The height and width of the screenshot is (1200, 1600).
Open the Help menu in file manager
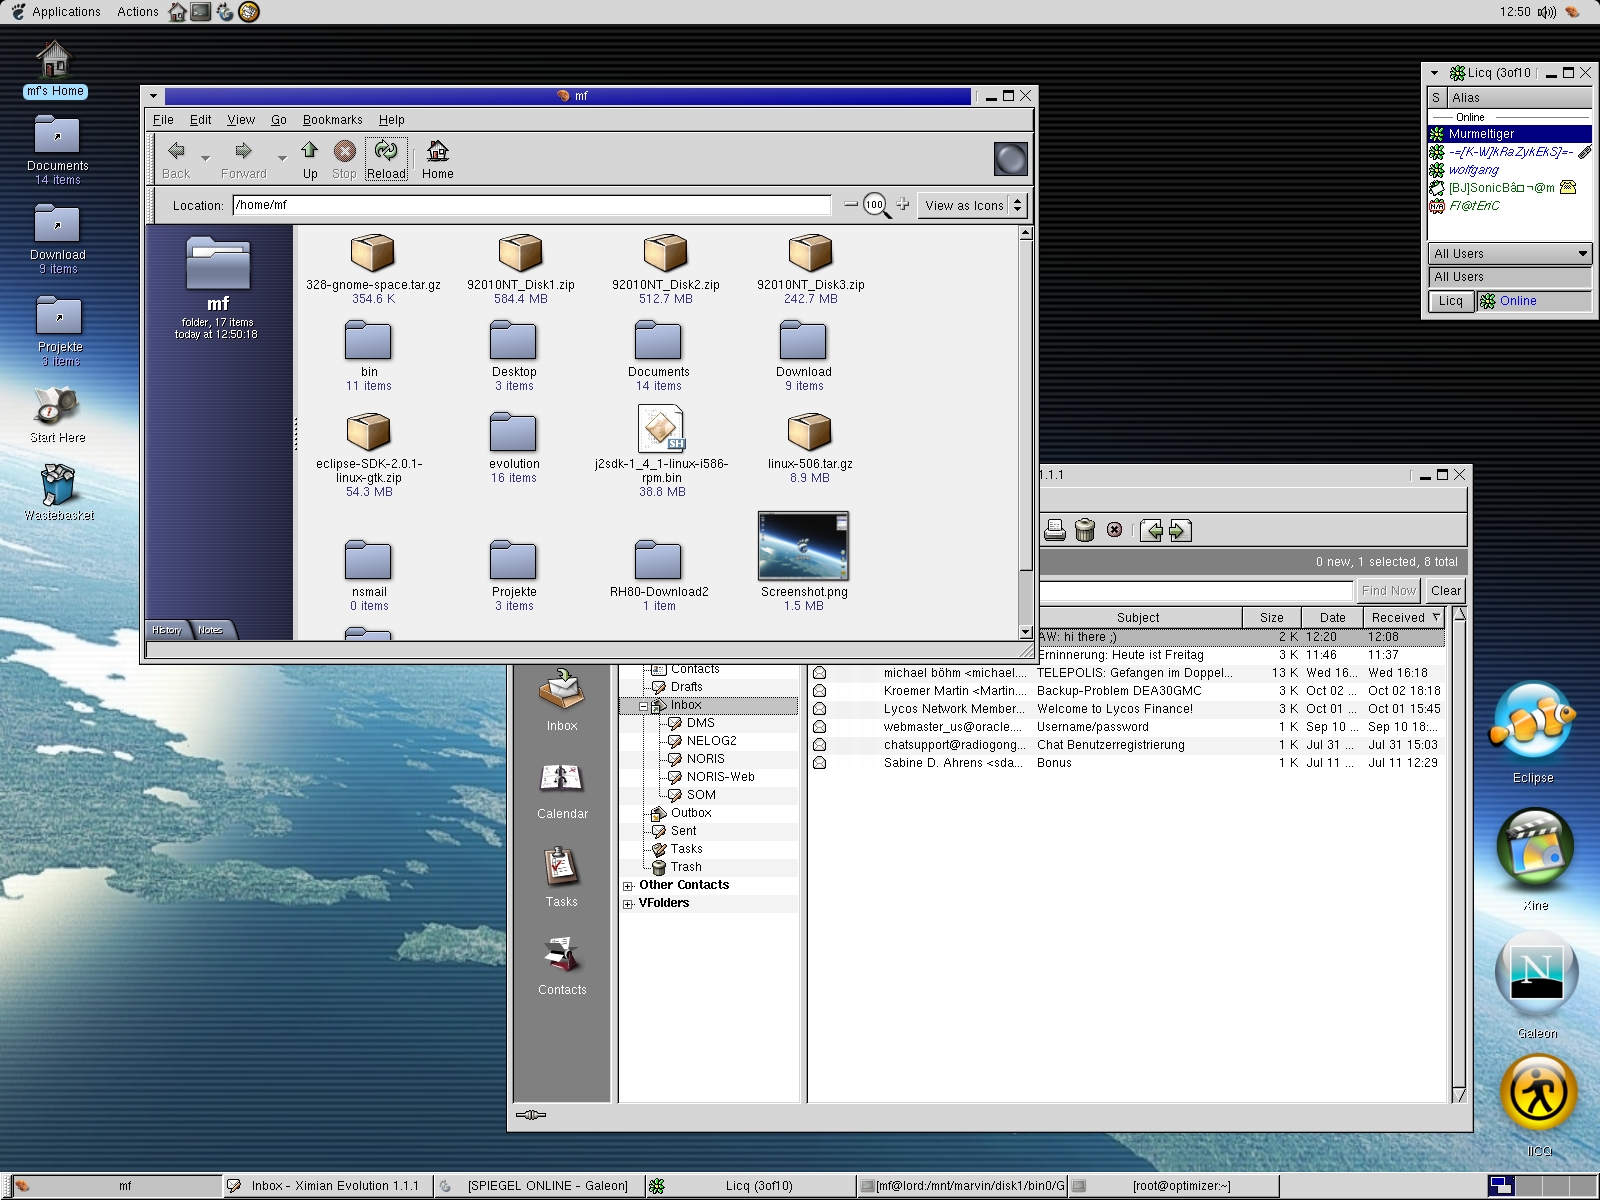(392, 119)
